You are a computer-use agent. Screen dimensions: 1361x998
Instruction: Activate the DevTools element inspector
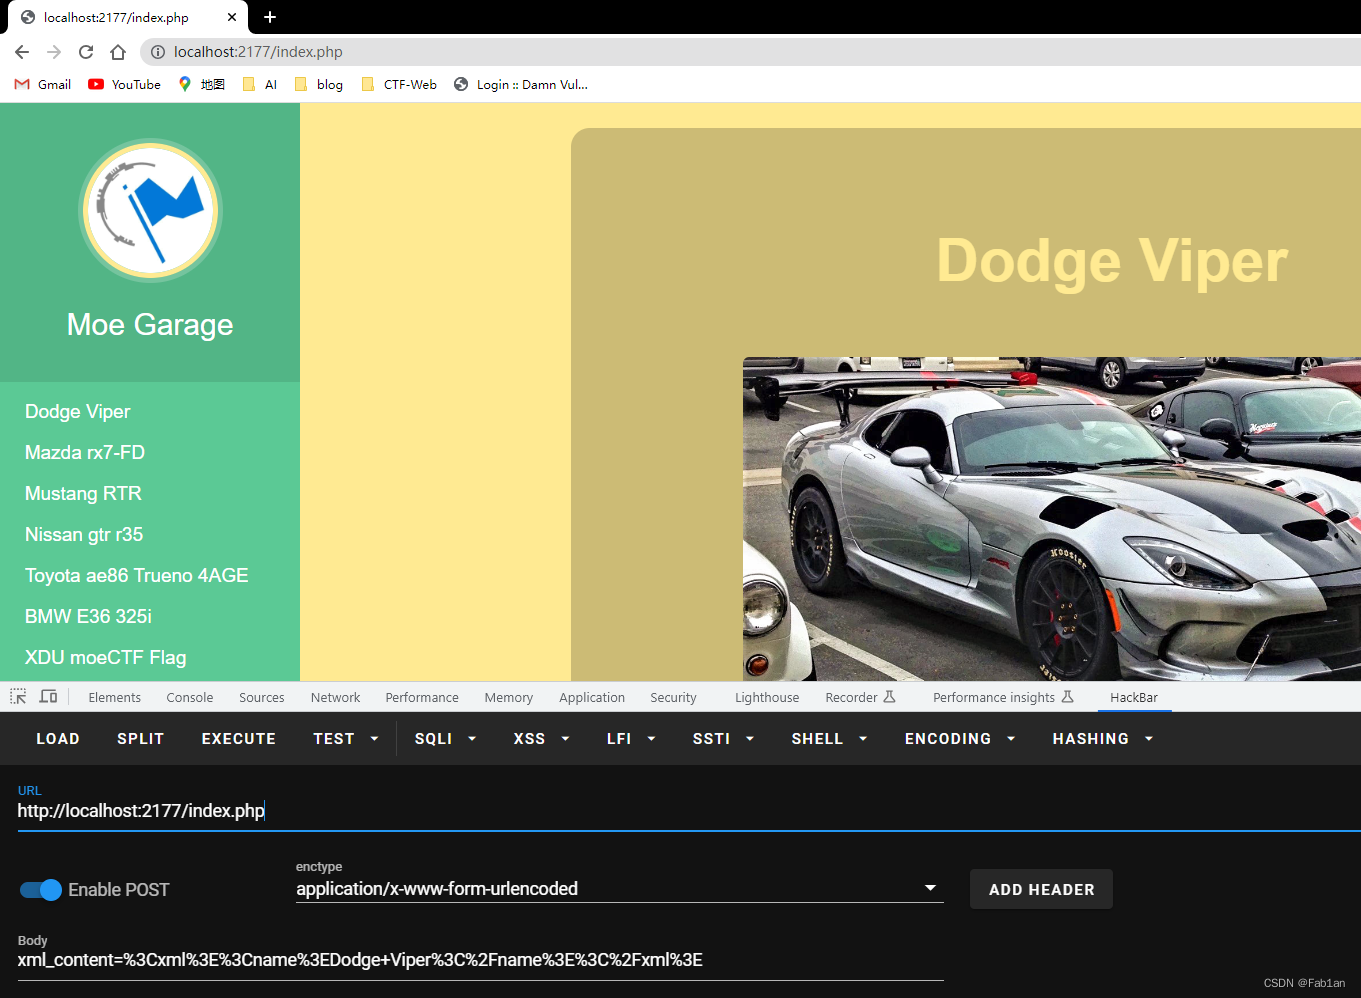click(x=18, y=697)
